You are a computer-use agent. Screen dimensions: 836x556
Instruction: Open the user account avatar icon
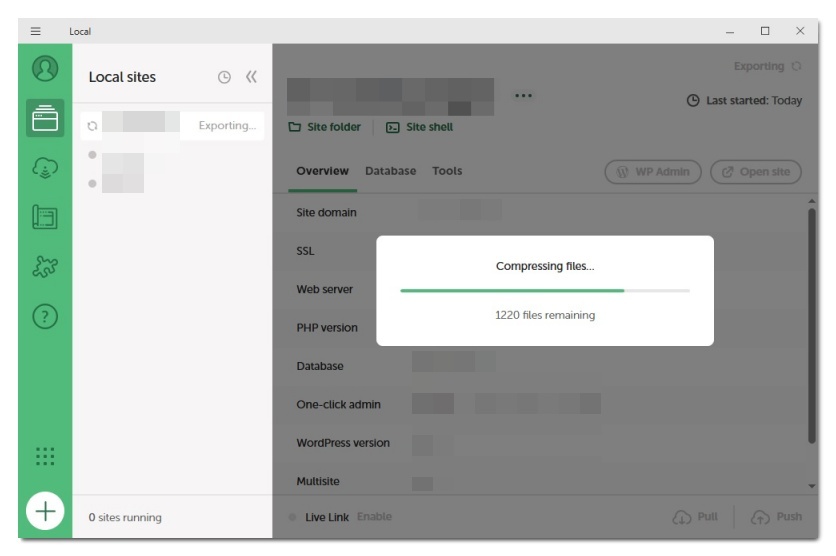coord(45,69)
